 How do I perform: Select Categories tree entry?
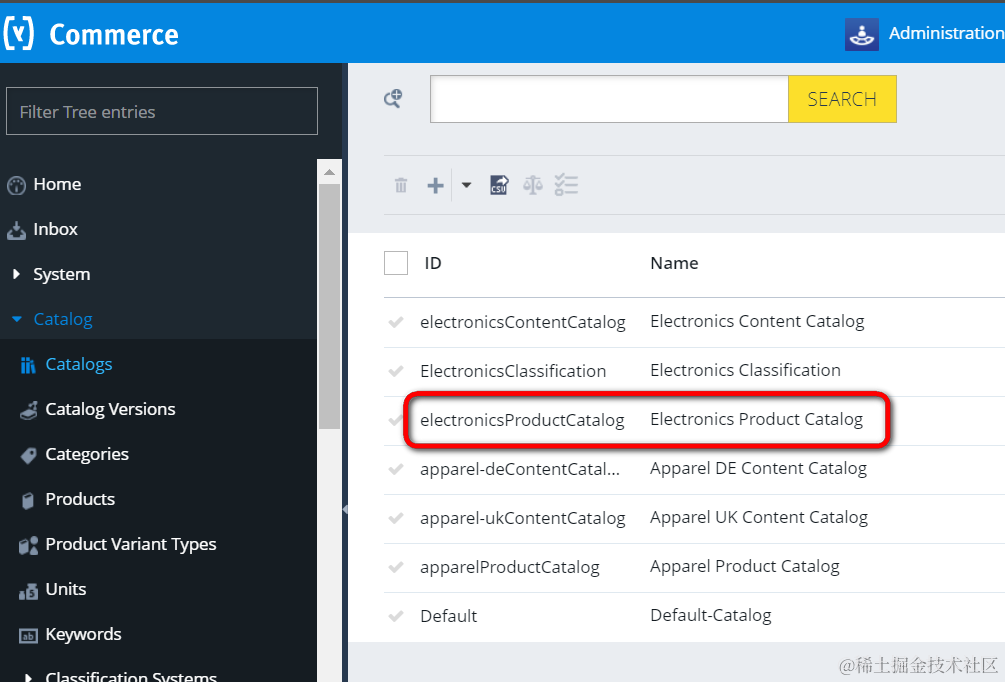point(87,454)
